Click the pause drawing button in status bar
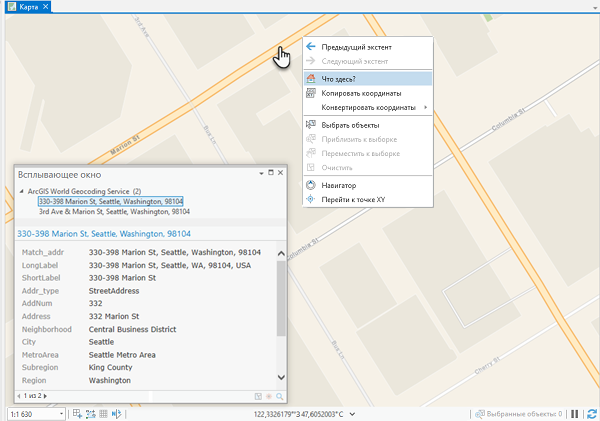Screen dimensions: 600x421 click(574, 413)
